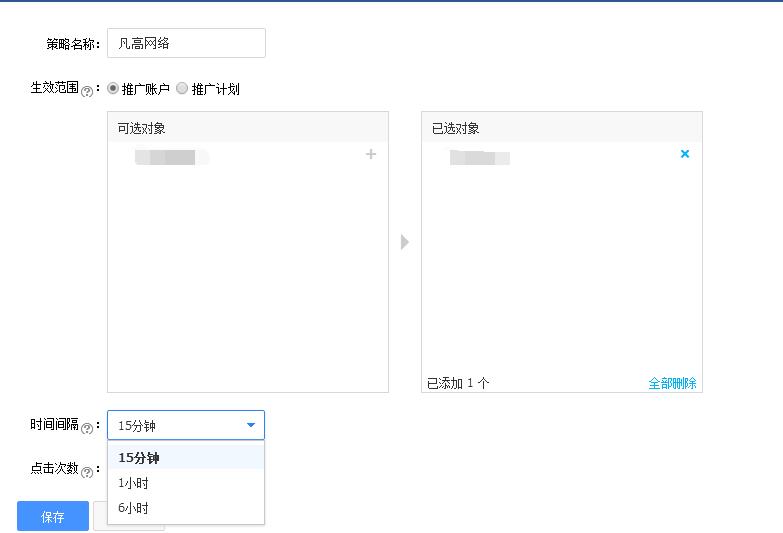The image size is (783, 533).
Task: Click the help icon beside 点击次数
Action: click(x=87, y=471)
